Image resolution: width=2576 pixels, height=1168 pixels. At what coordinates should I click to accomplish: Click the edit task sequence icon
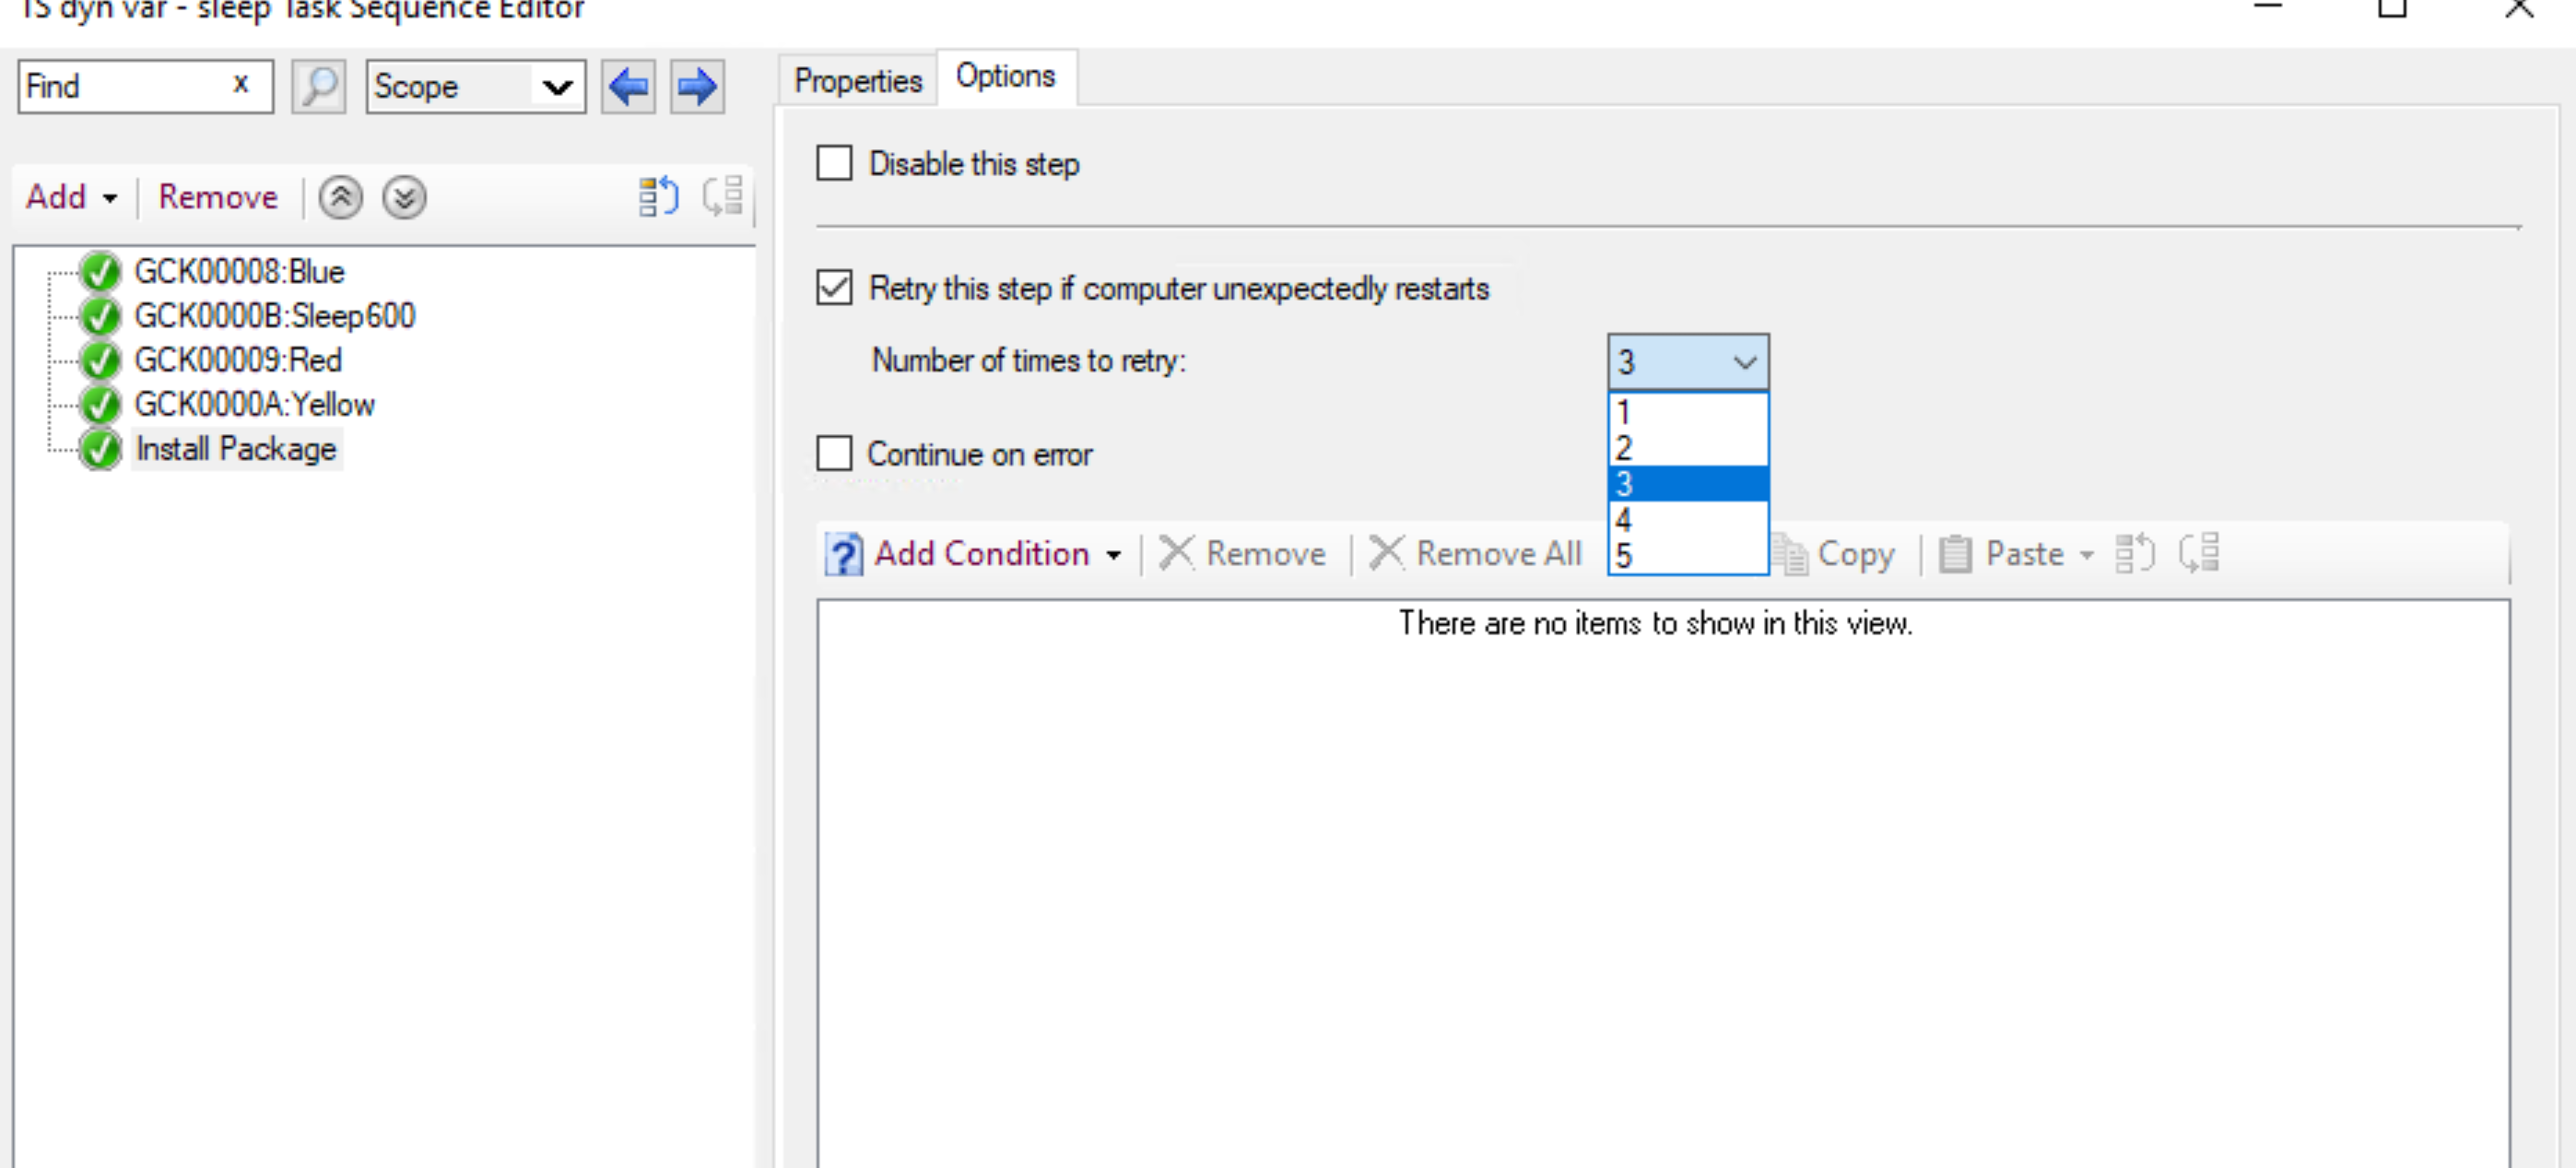click(653, 195)
